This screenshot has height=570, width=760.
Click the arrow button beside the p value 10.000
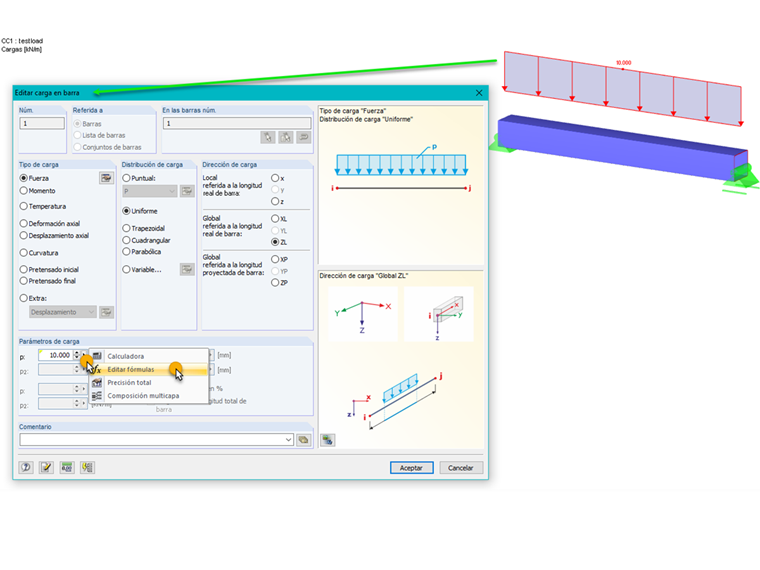coord(84,355)
